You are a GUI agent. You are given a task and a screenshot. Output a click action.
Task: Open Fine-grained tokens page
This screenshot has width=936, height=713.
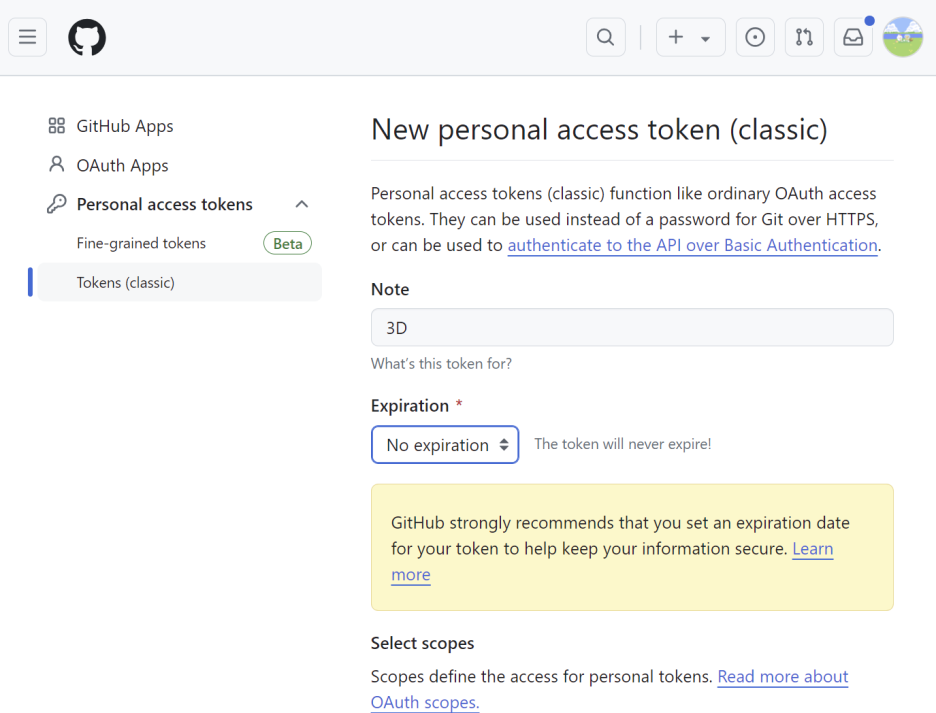click(x=141, y=243)
